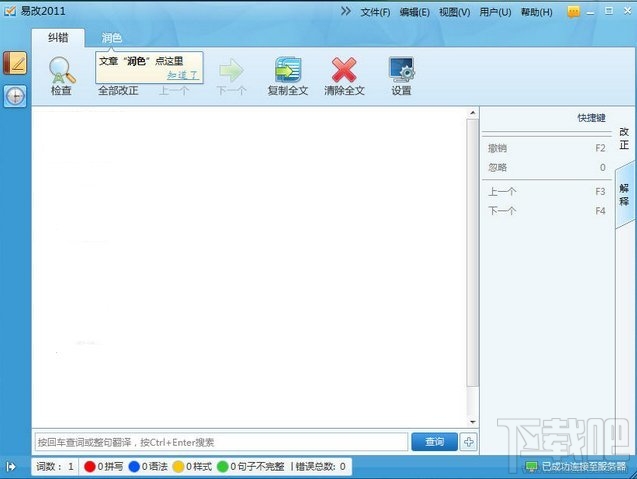Image resolution: width=637 pixels, height=479 pixels.
Task: Click the plus button beside 查询
Action: (x=468, y=442)
